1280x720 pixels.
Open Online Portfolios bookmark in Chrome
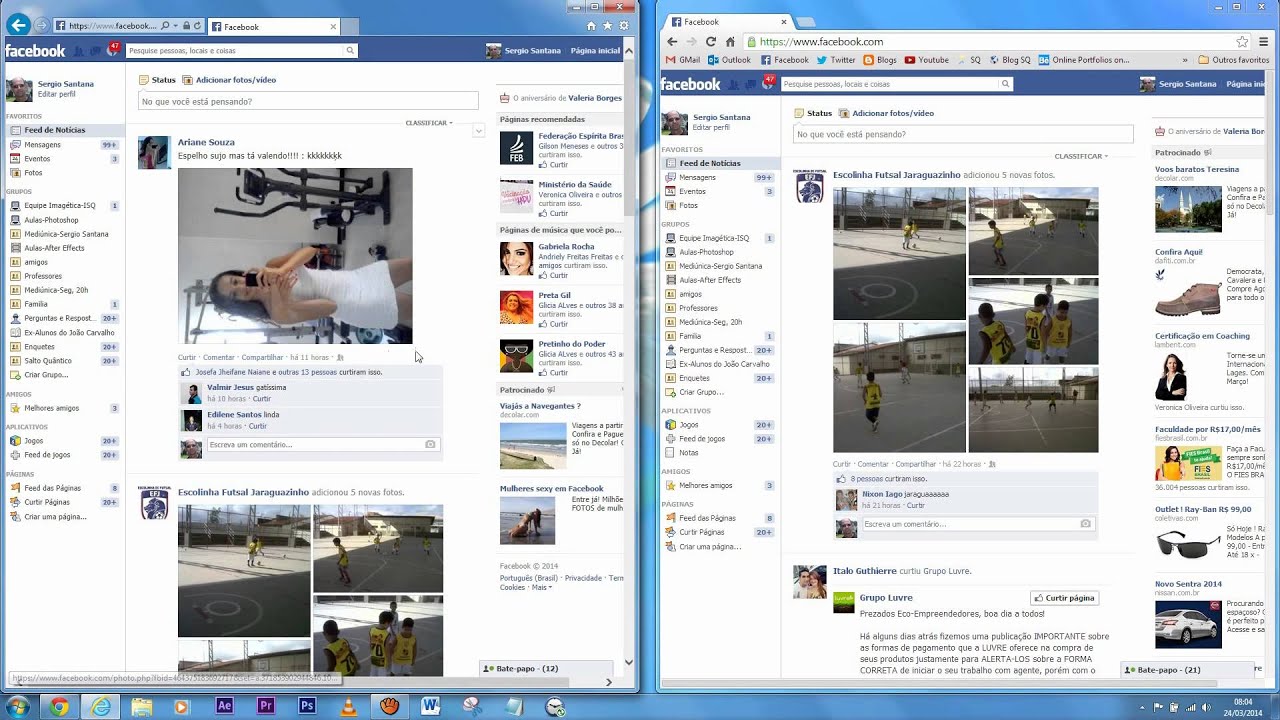(x=1083, y=60)
